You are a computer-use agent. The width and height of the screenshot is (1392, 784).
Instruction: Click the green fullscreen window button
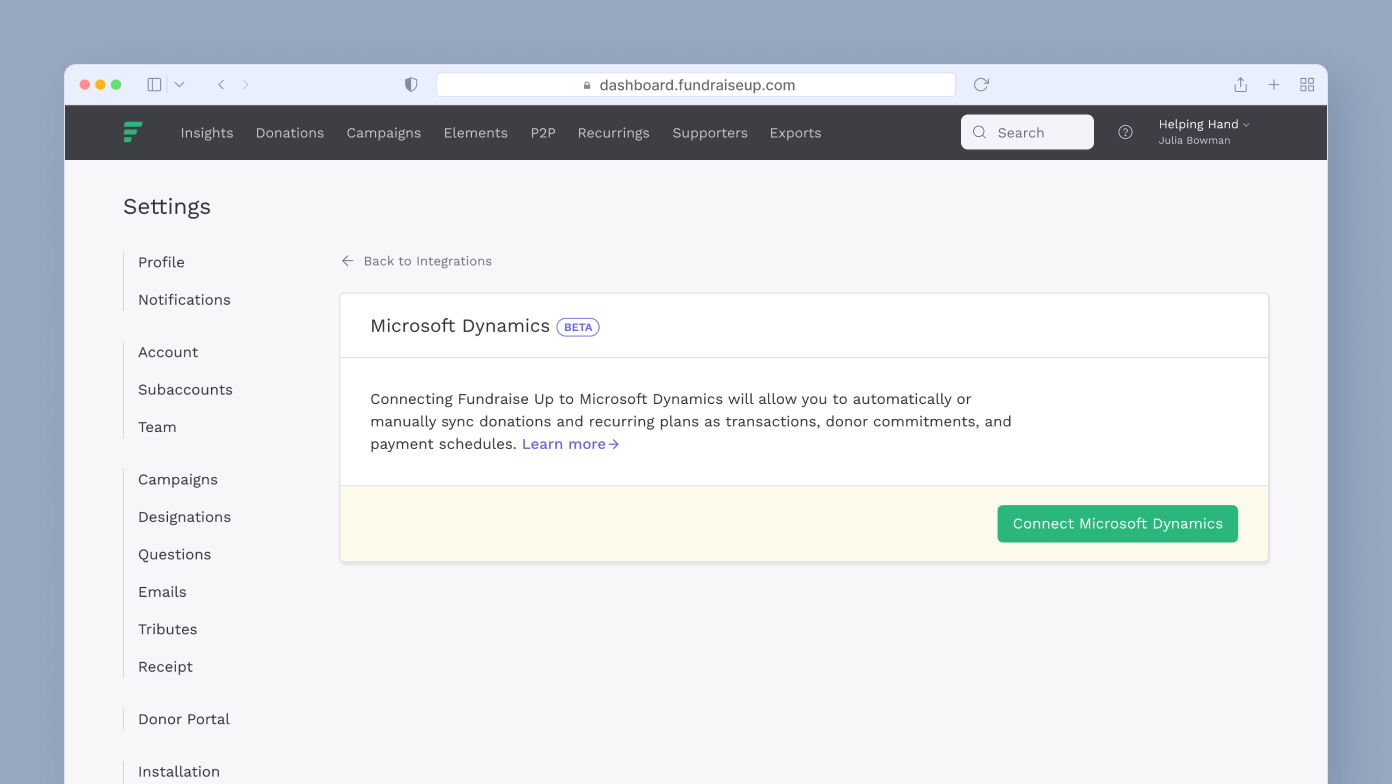coord(116,85)
